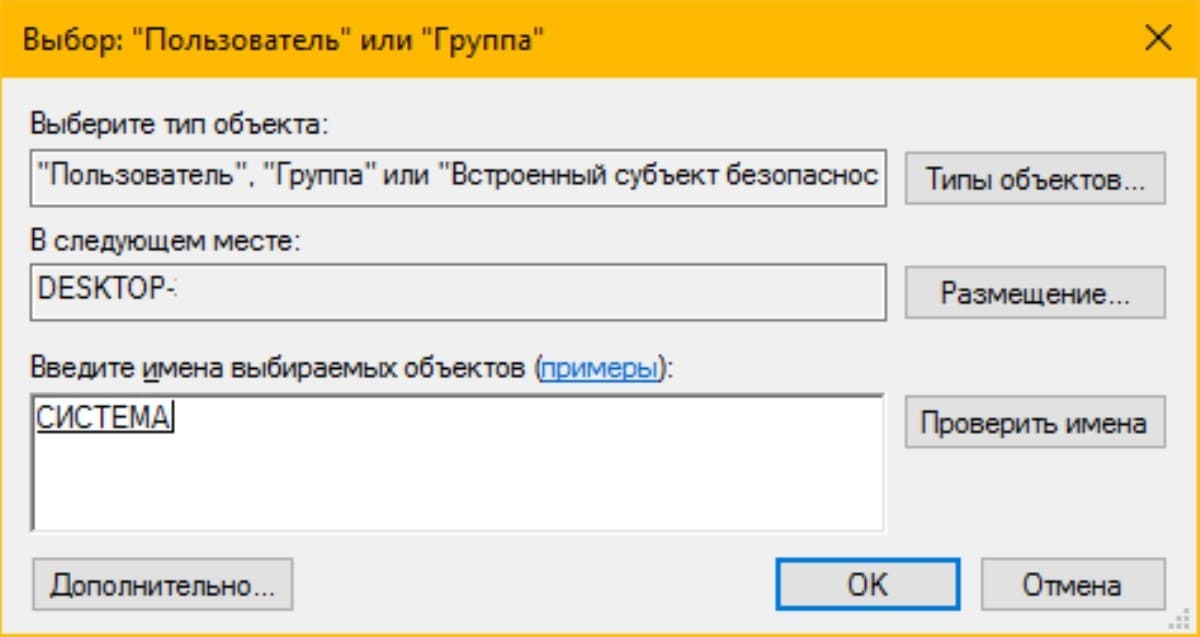Click the Выберите тип объекта label
This screenshot has width=1200, height=637.
click(180, 125)
